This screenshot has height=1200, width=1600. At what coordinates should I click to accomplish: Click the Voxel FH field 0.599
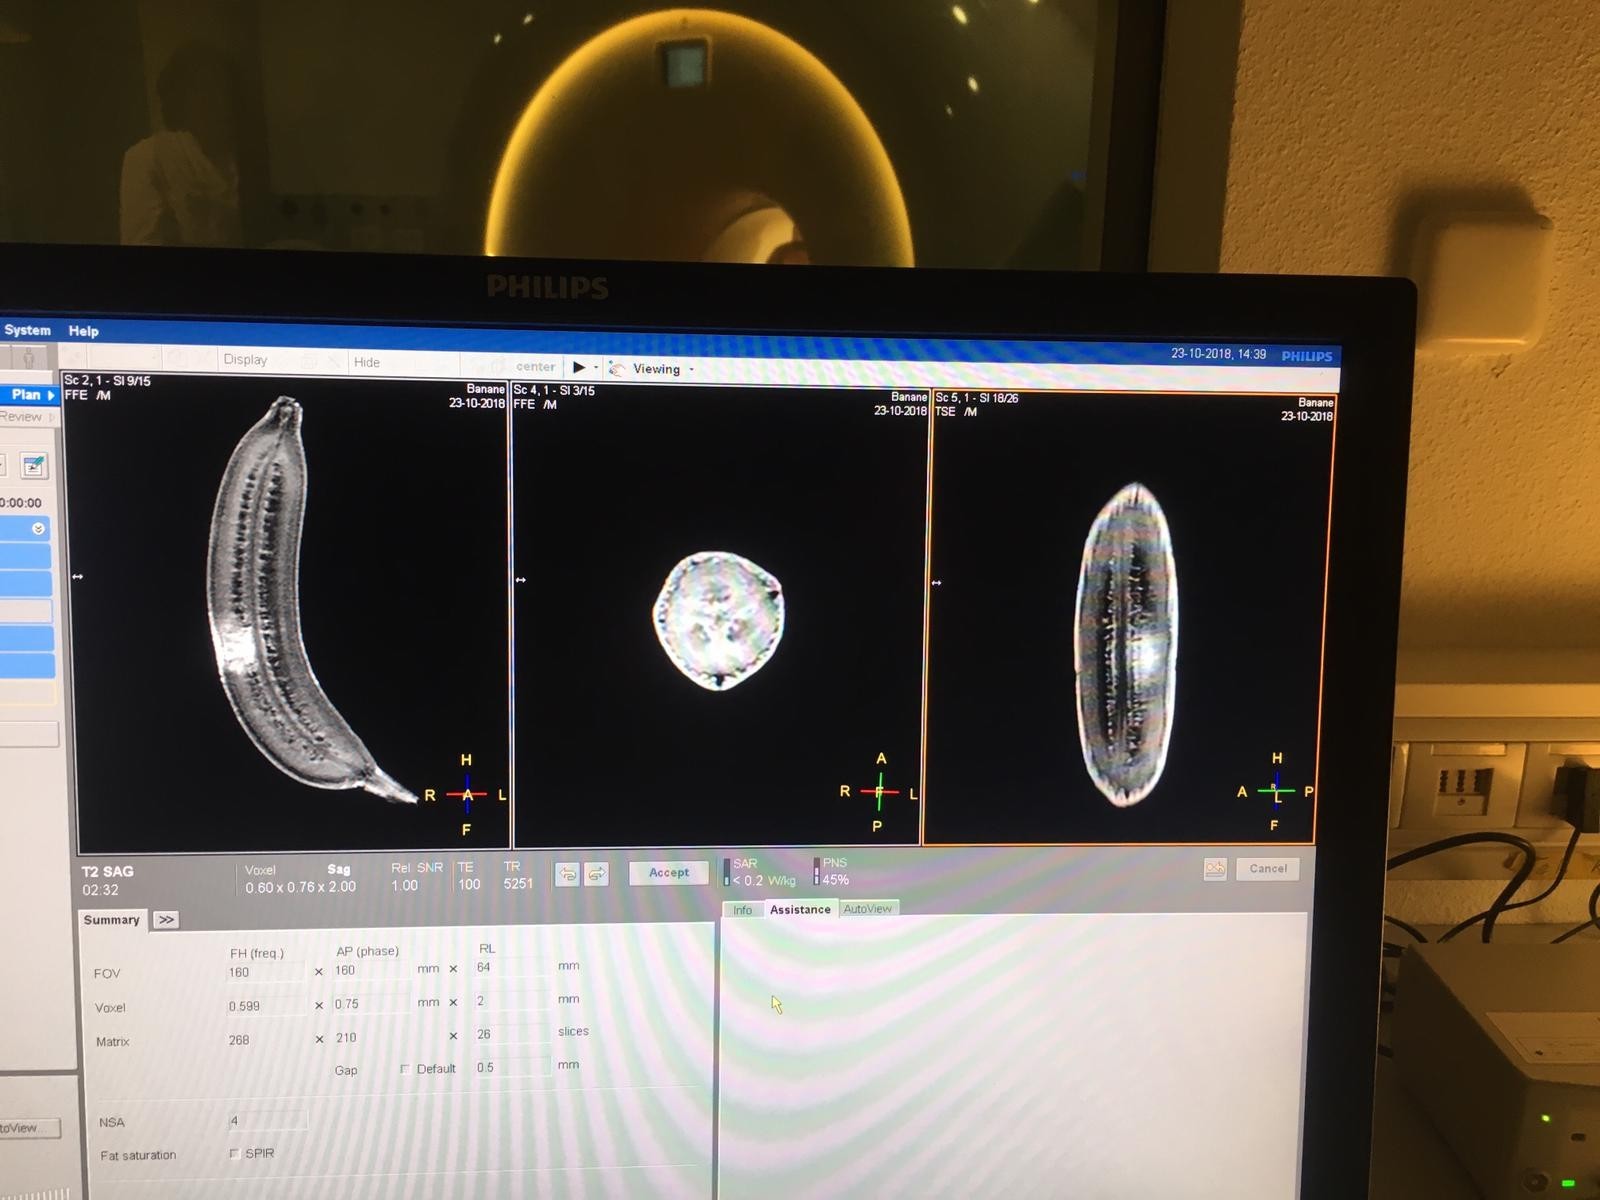click(264, 1006)
